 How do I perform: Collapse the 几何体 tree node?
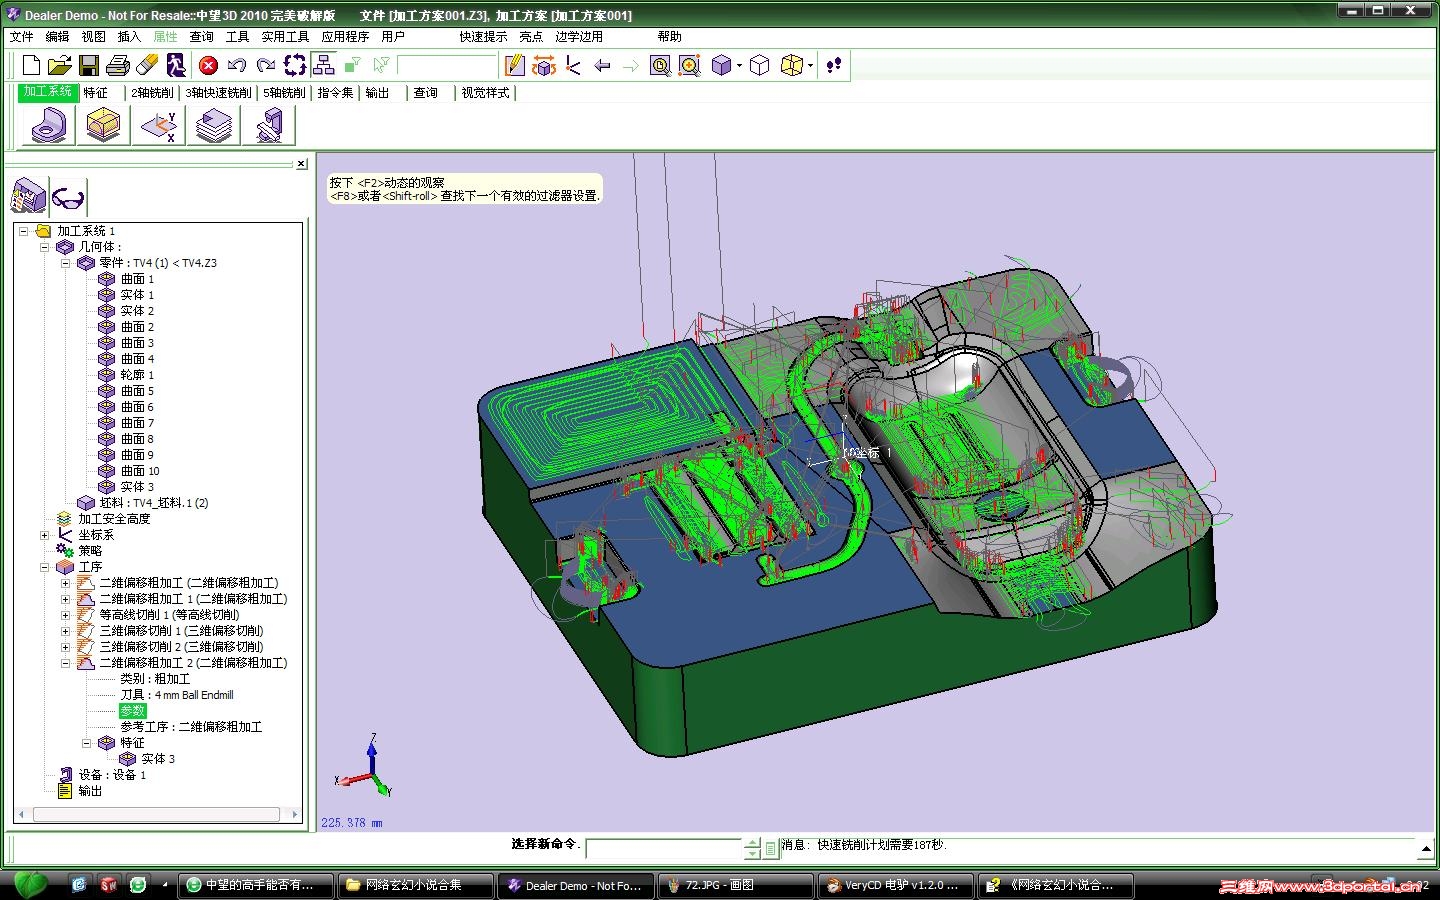tap(44, 247)
